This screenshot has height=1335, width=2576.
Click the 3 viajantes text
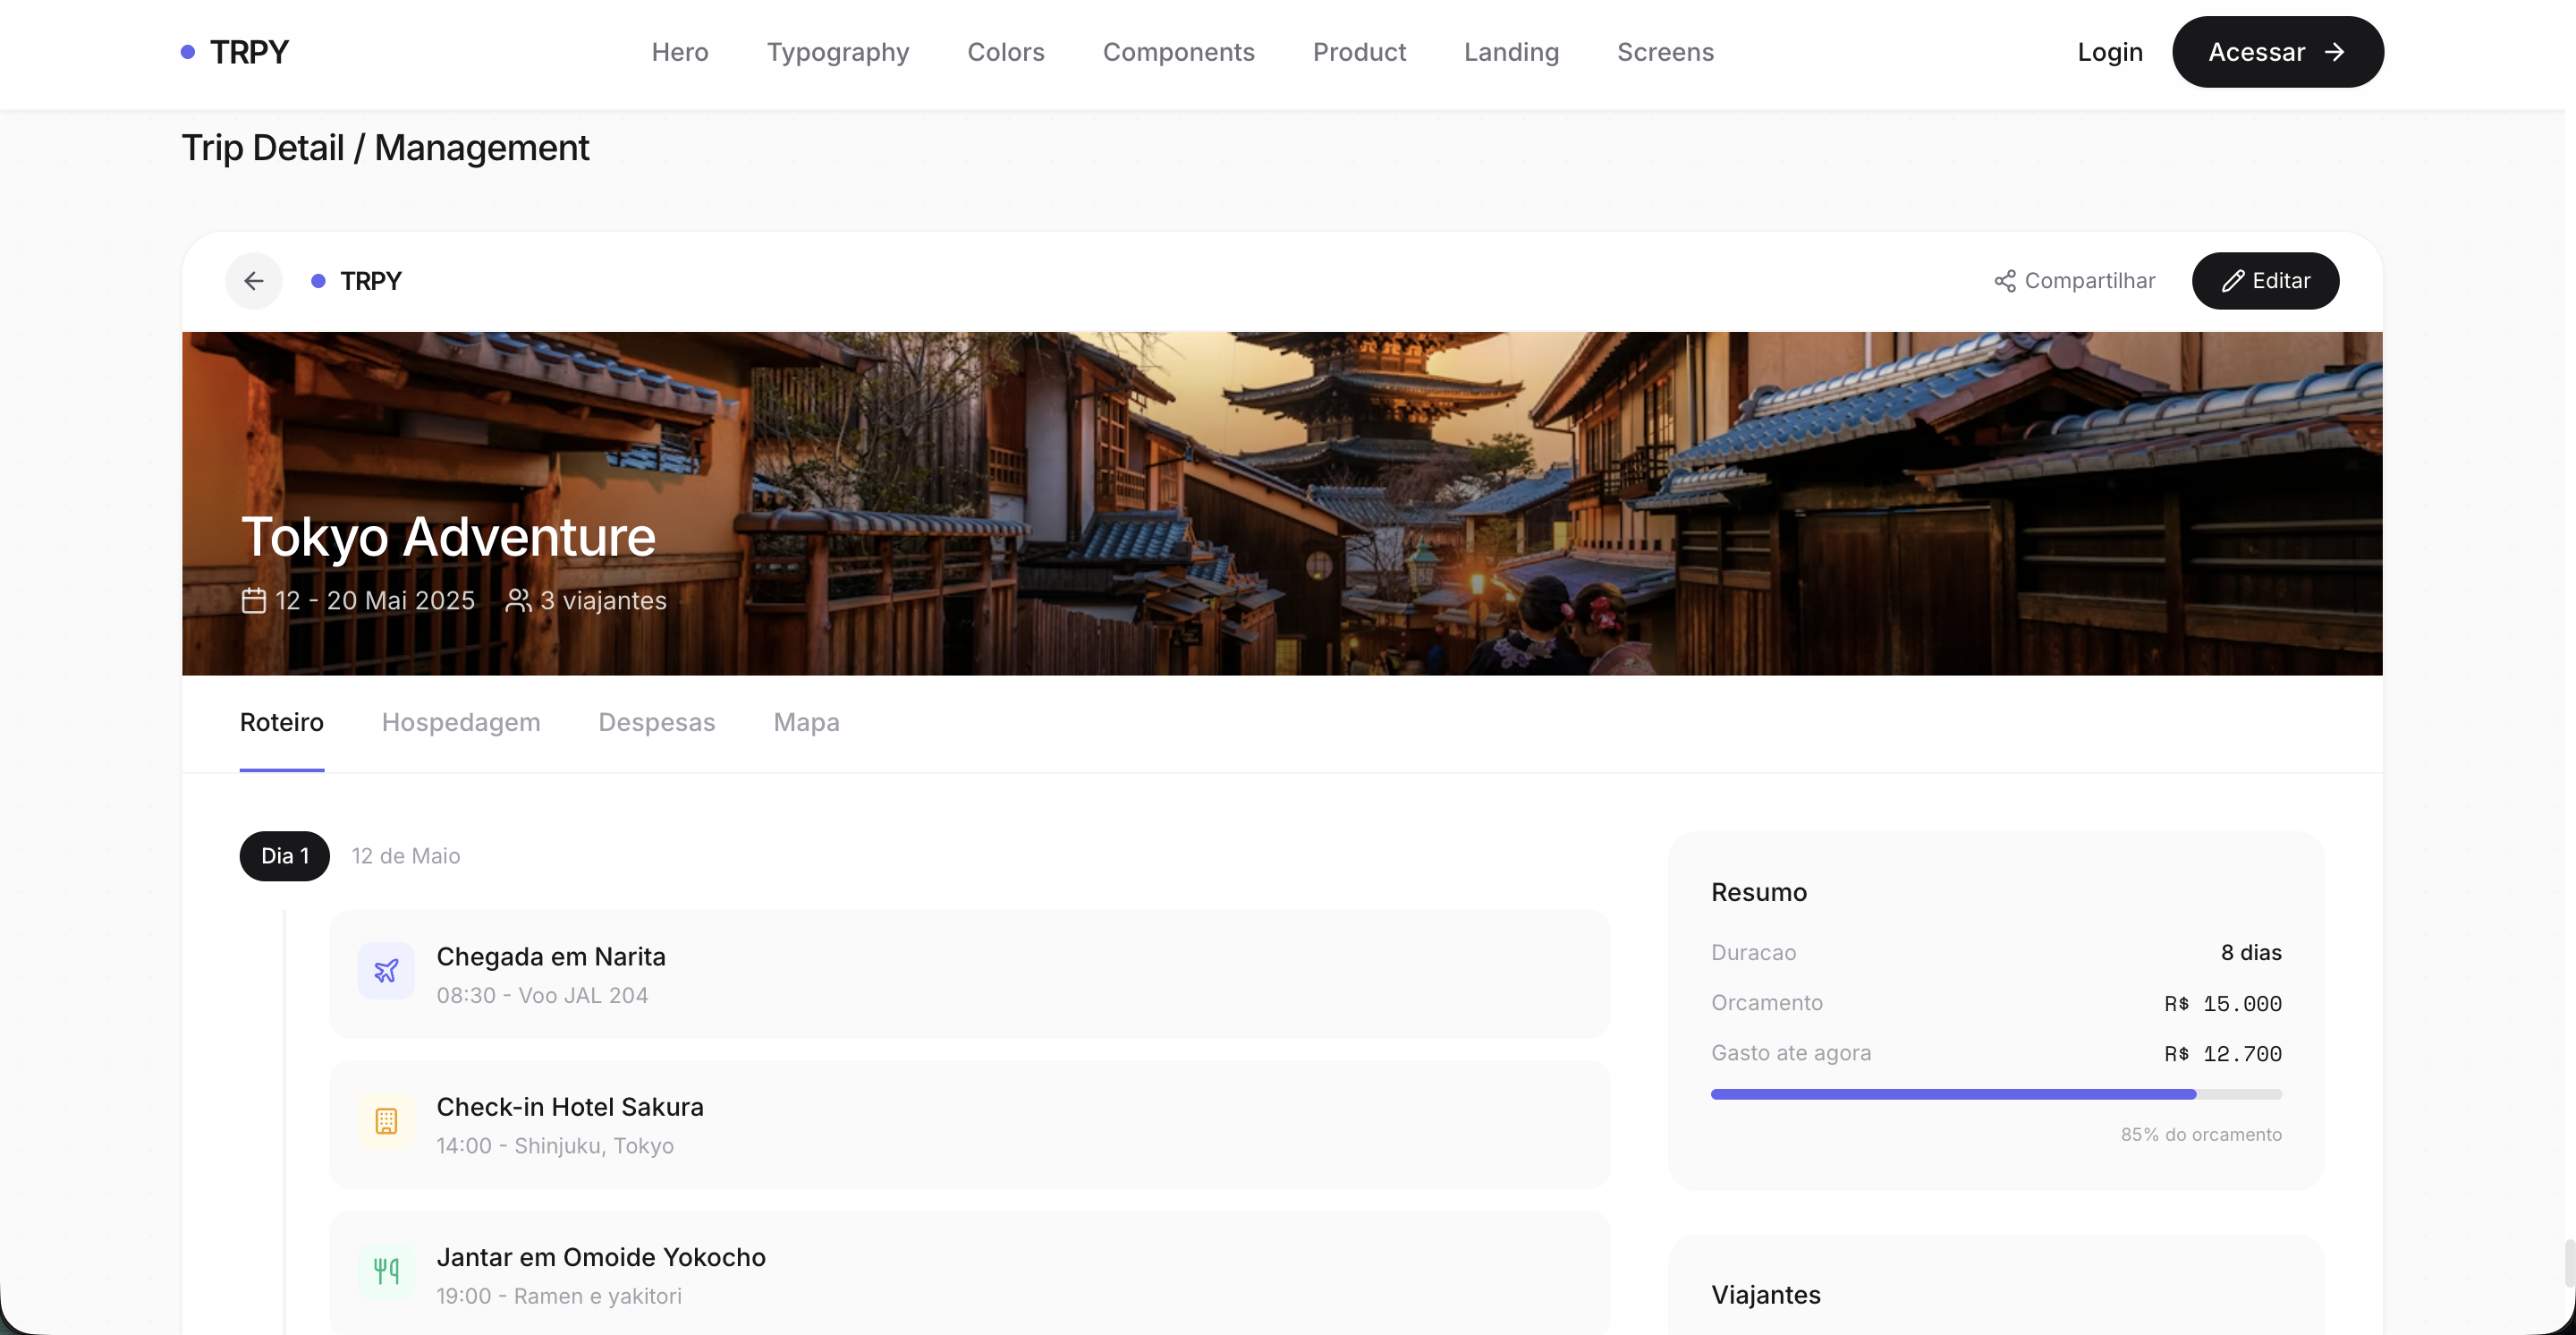click(x=603, y=600)
